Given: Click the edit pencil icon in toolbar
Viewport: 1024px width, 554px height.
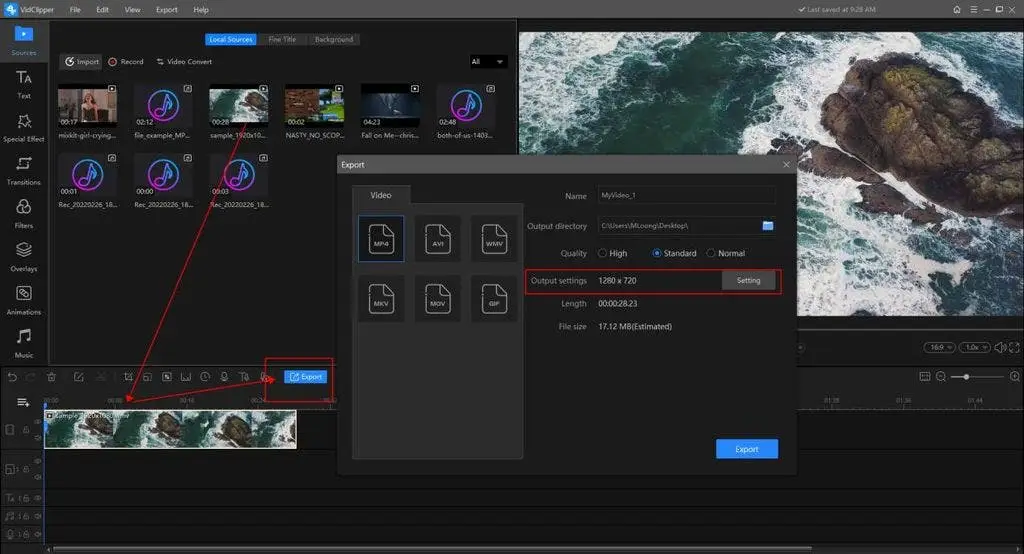Looking at the screenshot, I should click(x=78, y=377).
